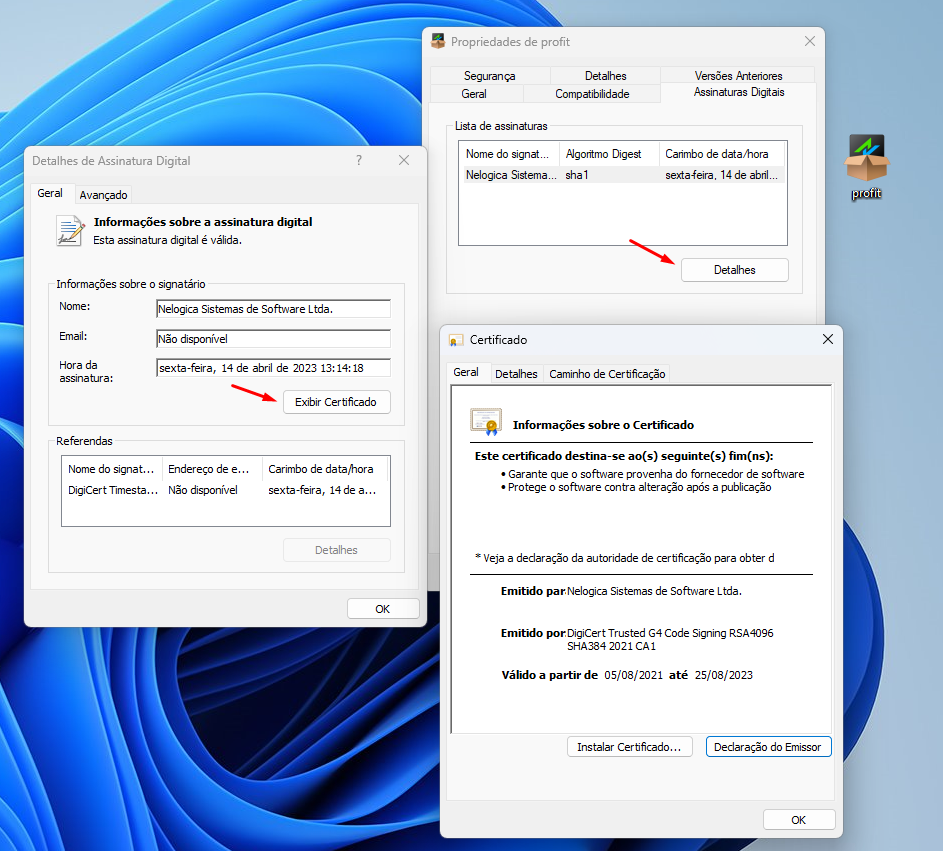Click the certificate ribbon icon beside Informações sobre o Certificado
This screenshot has width=943, height=851.
pyautogui.click(x=486, y=422)
